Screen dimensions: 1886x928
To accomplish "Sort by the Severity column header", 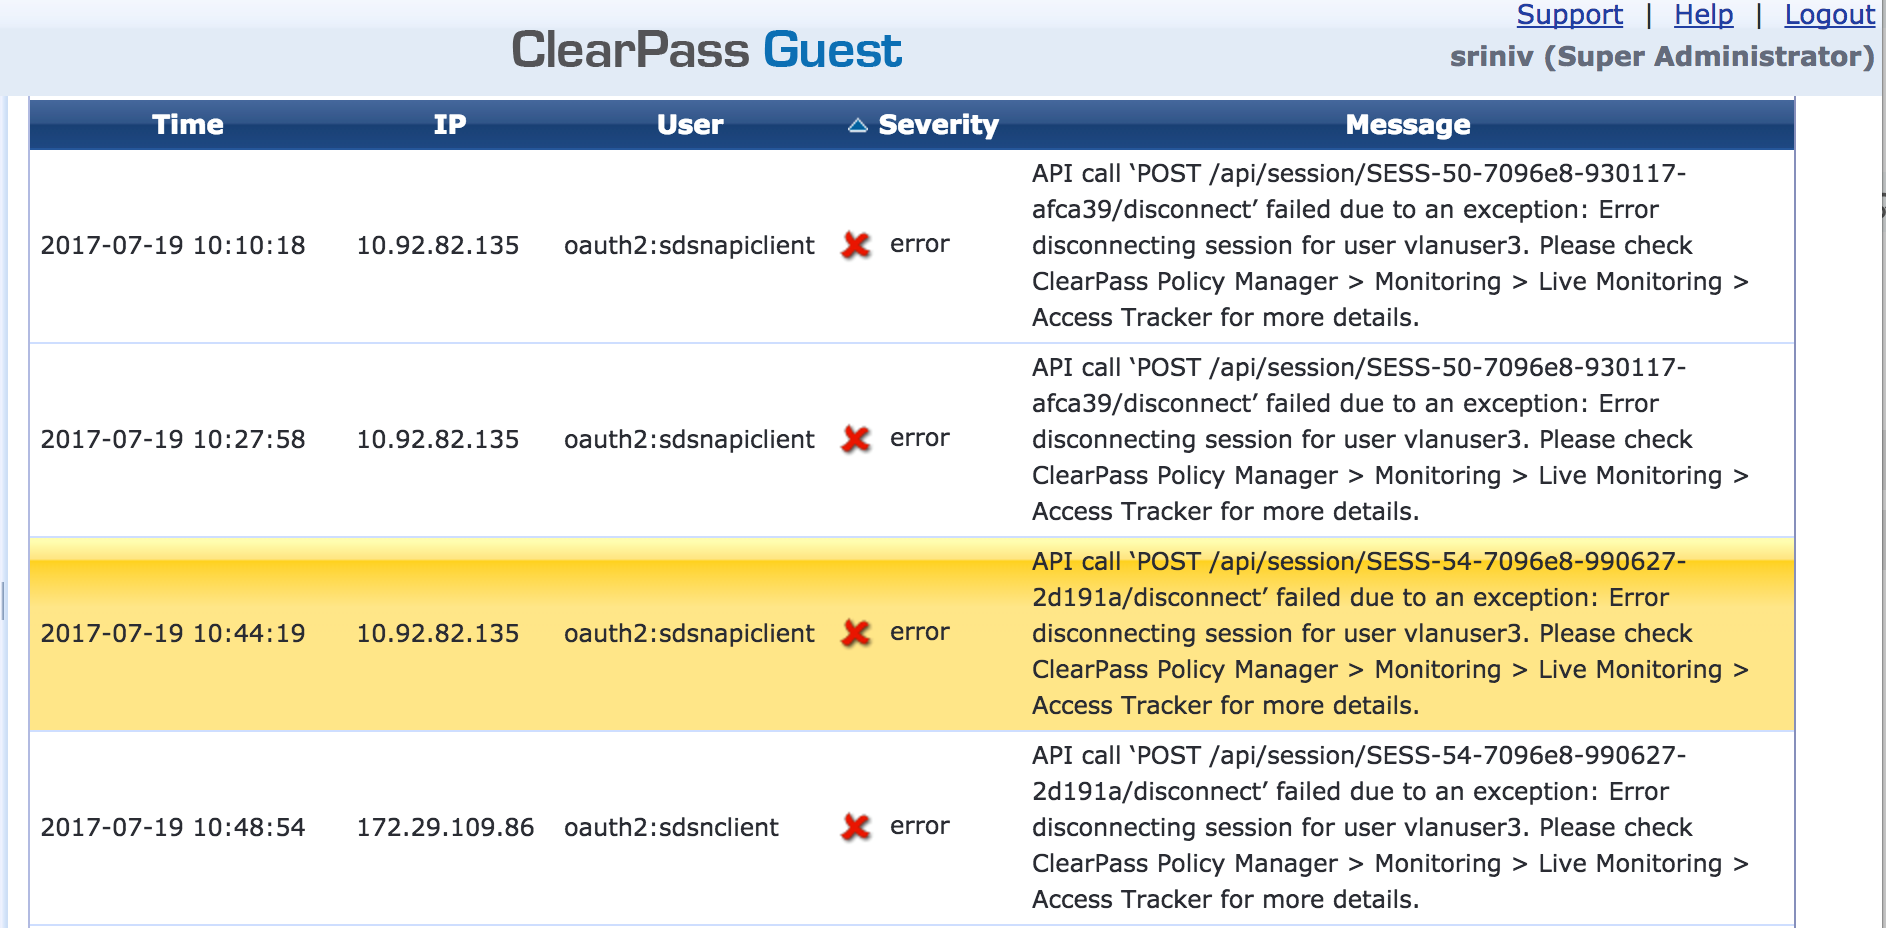I will (x=938, y=125).
